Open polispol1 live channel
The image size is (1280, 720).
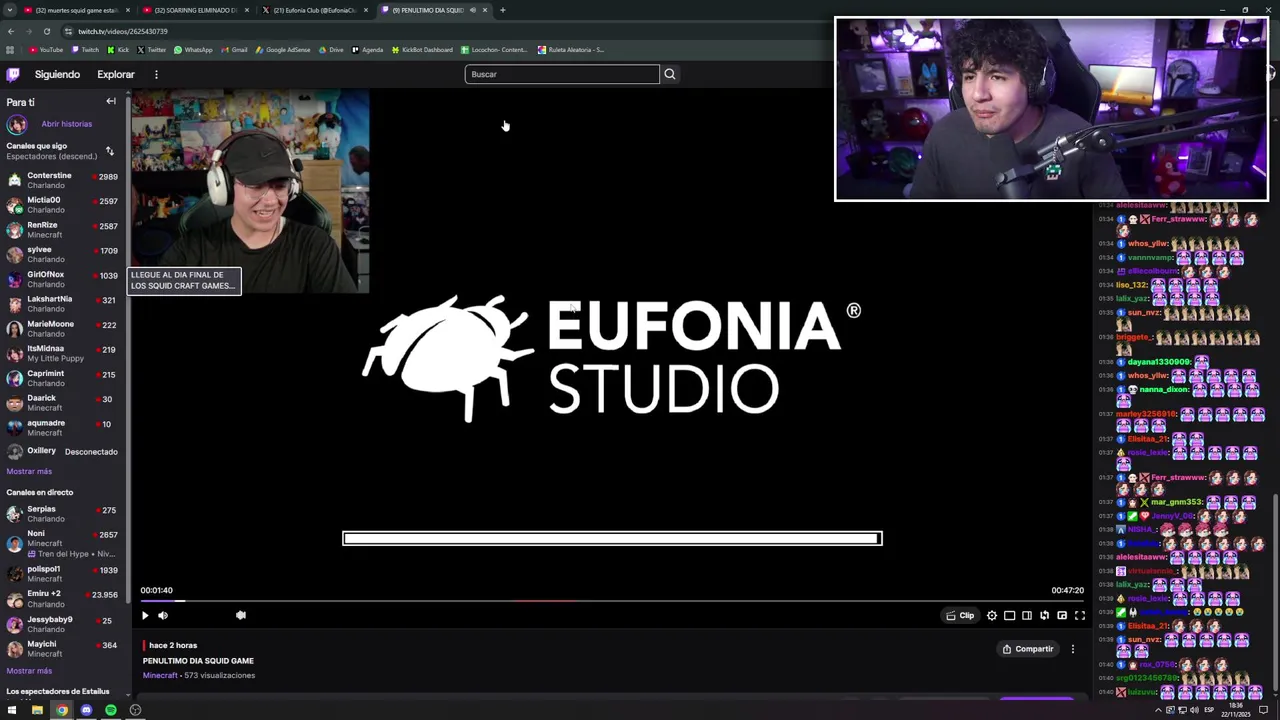(x=62, y=573)
